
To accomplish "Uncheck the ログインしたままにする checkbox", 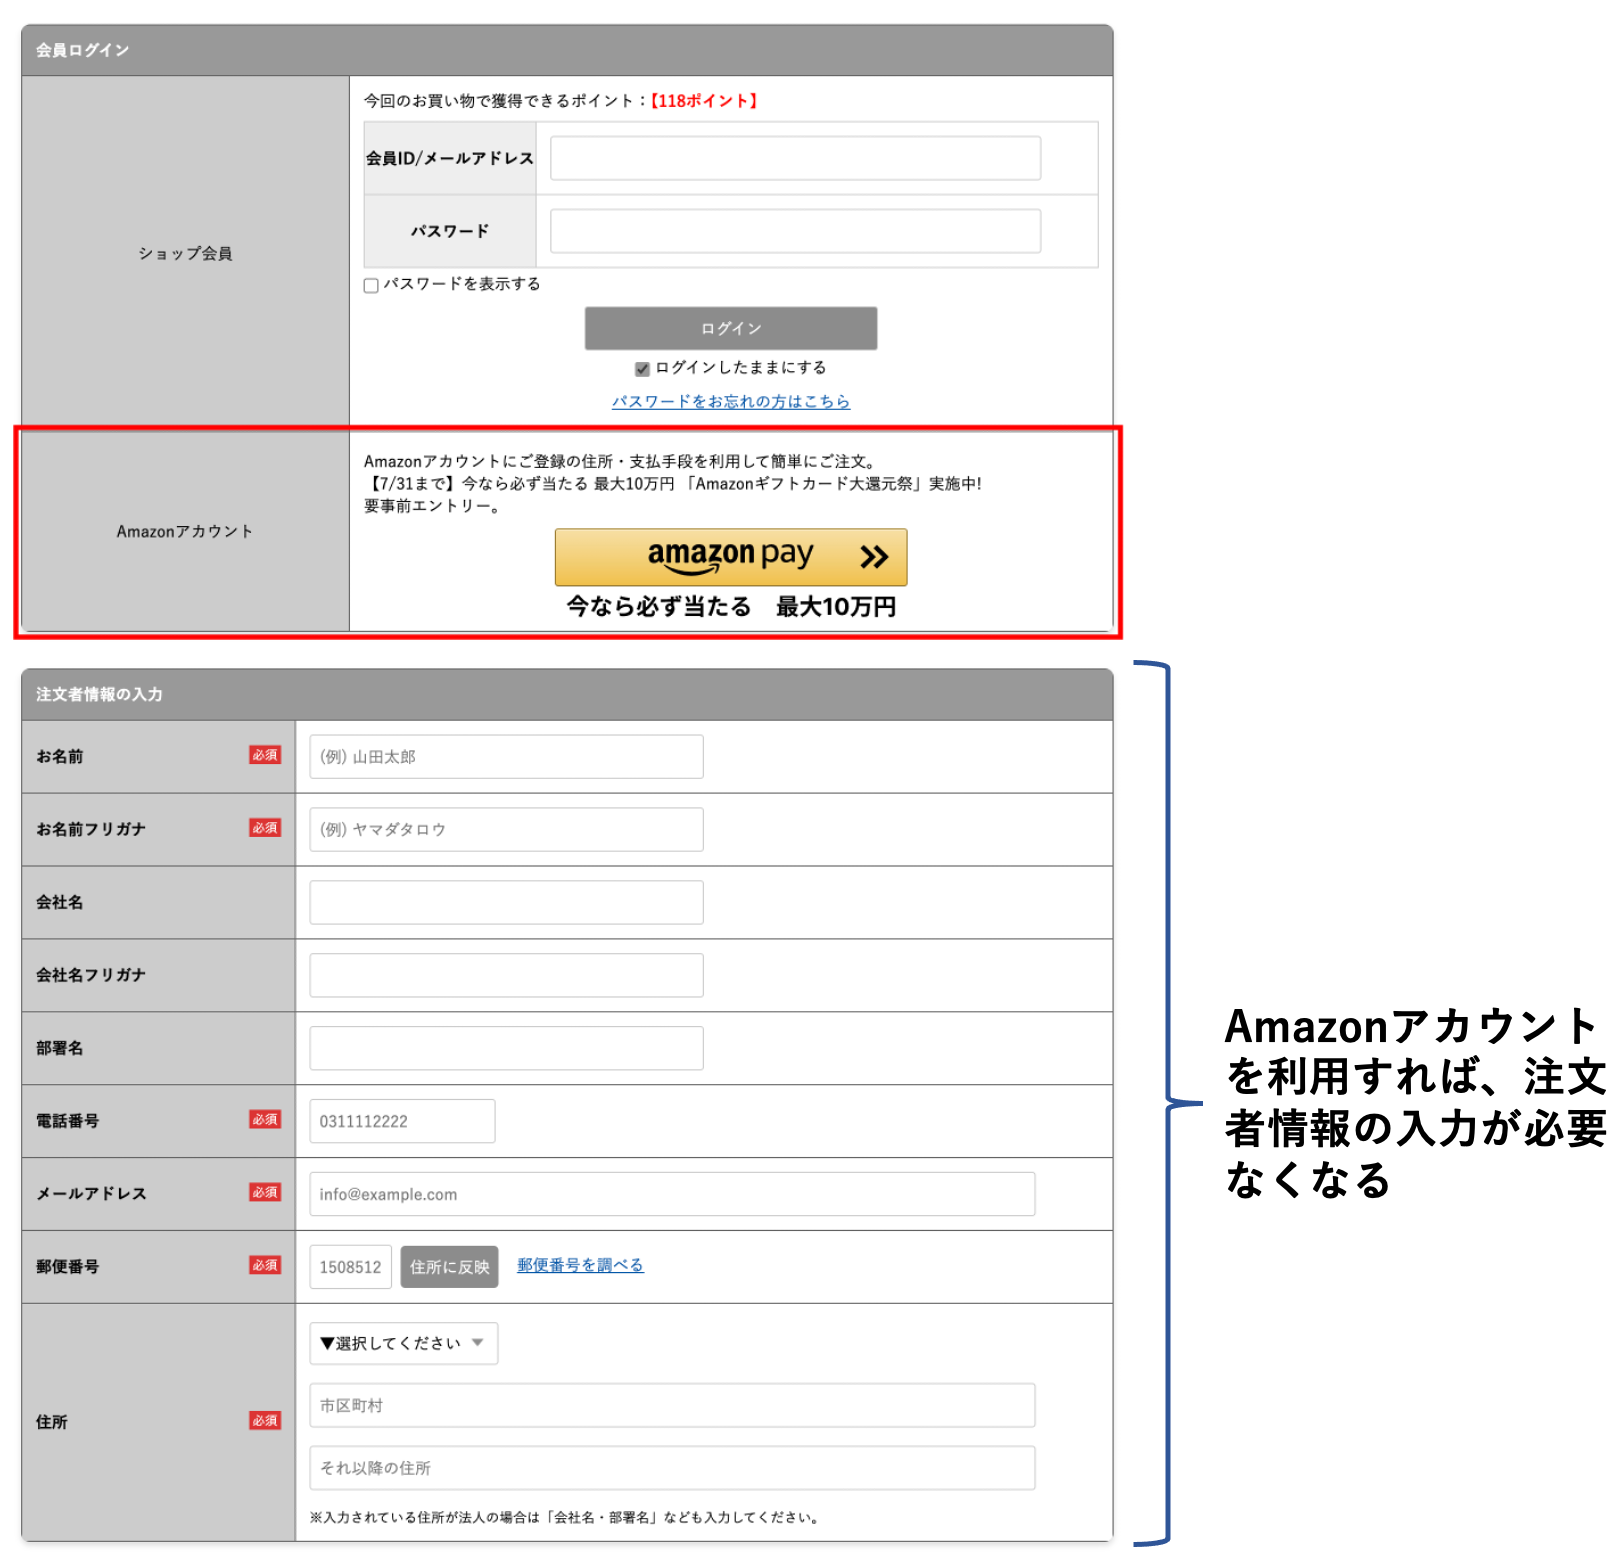I will [x=642, y=369].
